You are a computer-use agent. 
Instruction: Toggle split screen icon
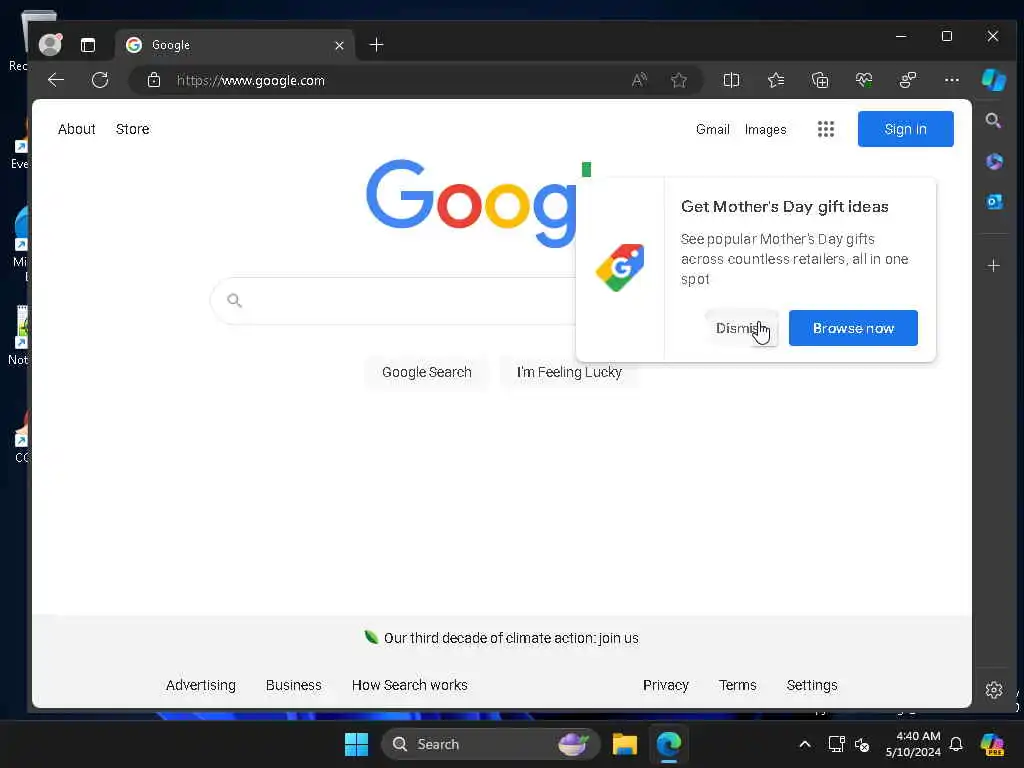click(731, 80)
